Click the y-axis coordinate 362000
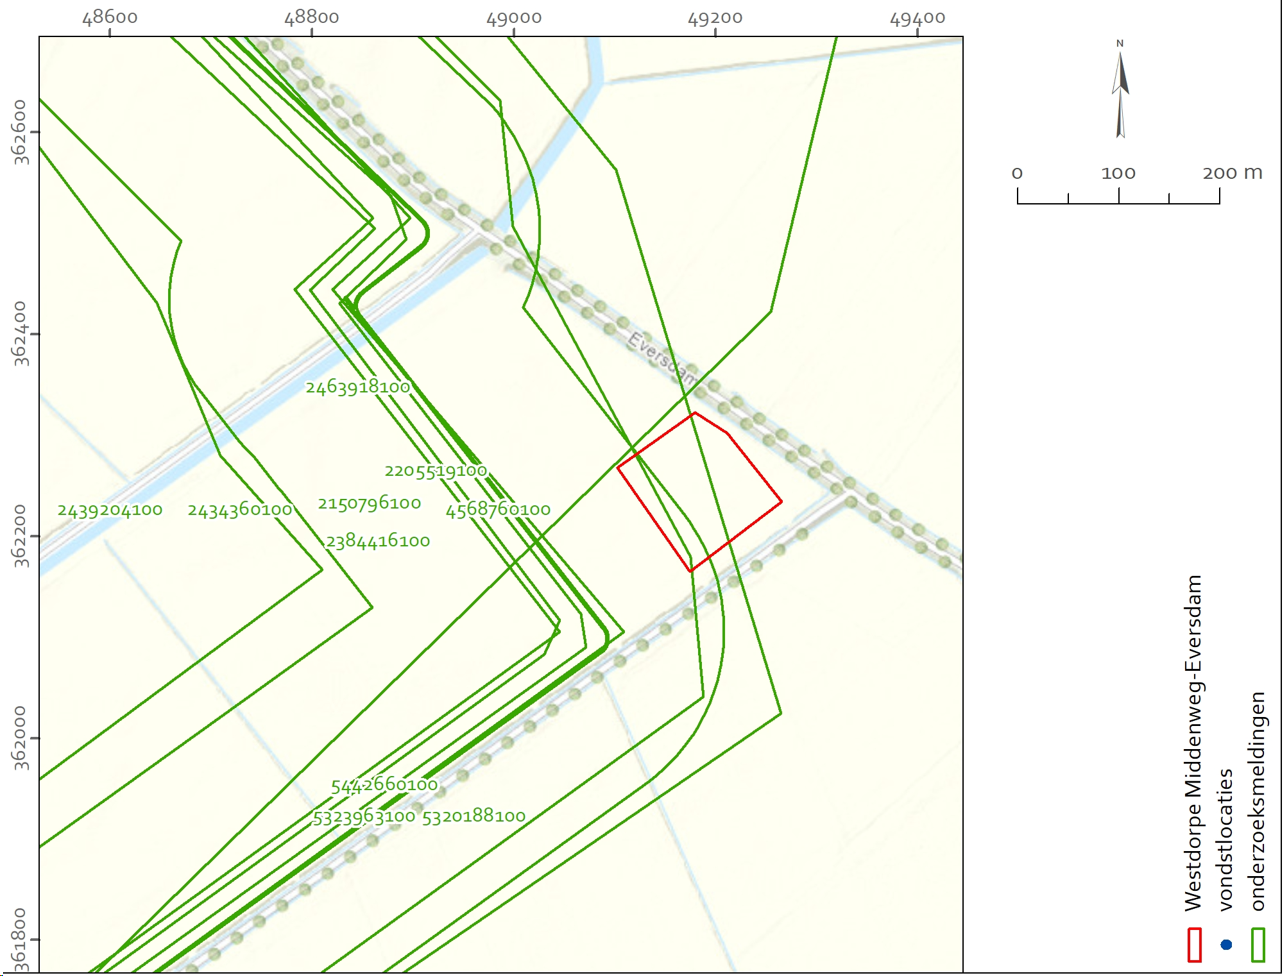The width and height of the screenshot is (1284, 976). pyautogui.click(x=19, y=738)
